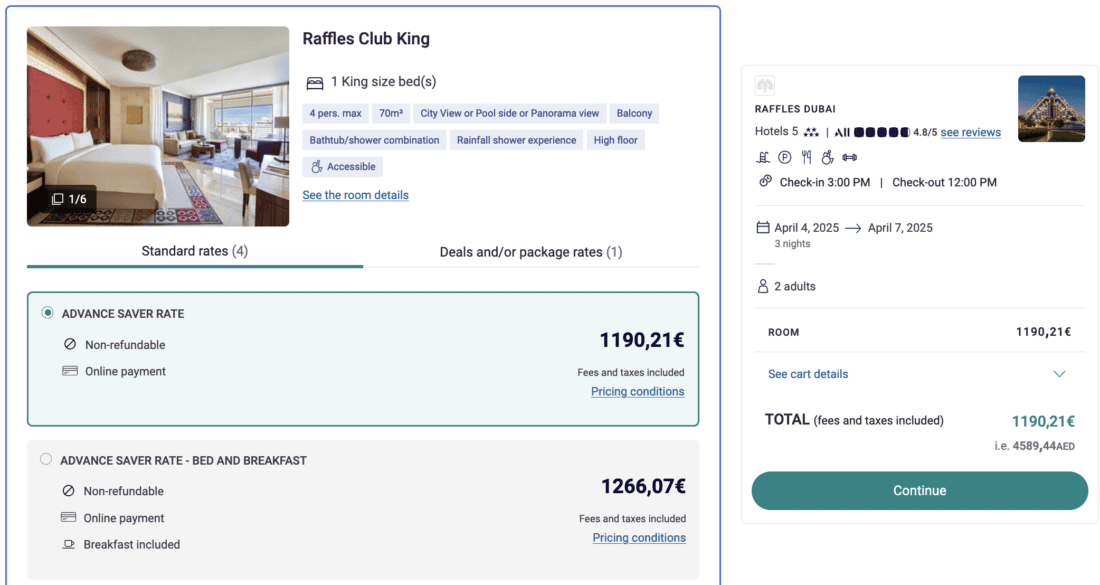
Task: Switch to the Standard rates tab
Action: (195, 251)
